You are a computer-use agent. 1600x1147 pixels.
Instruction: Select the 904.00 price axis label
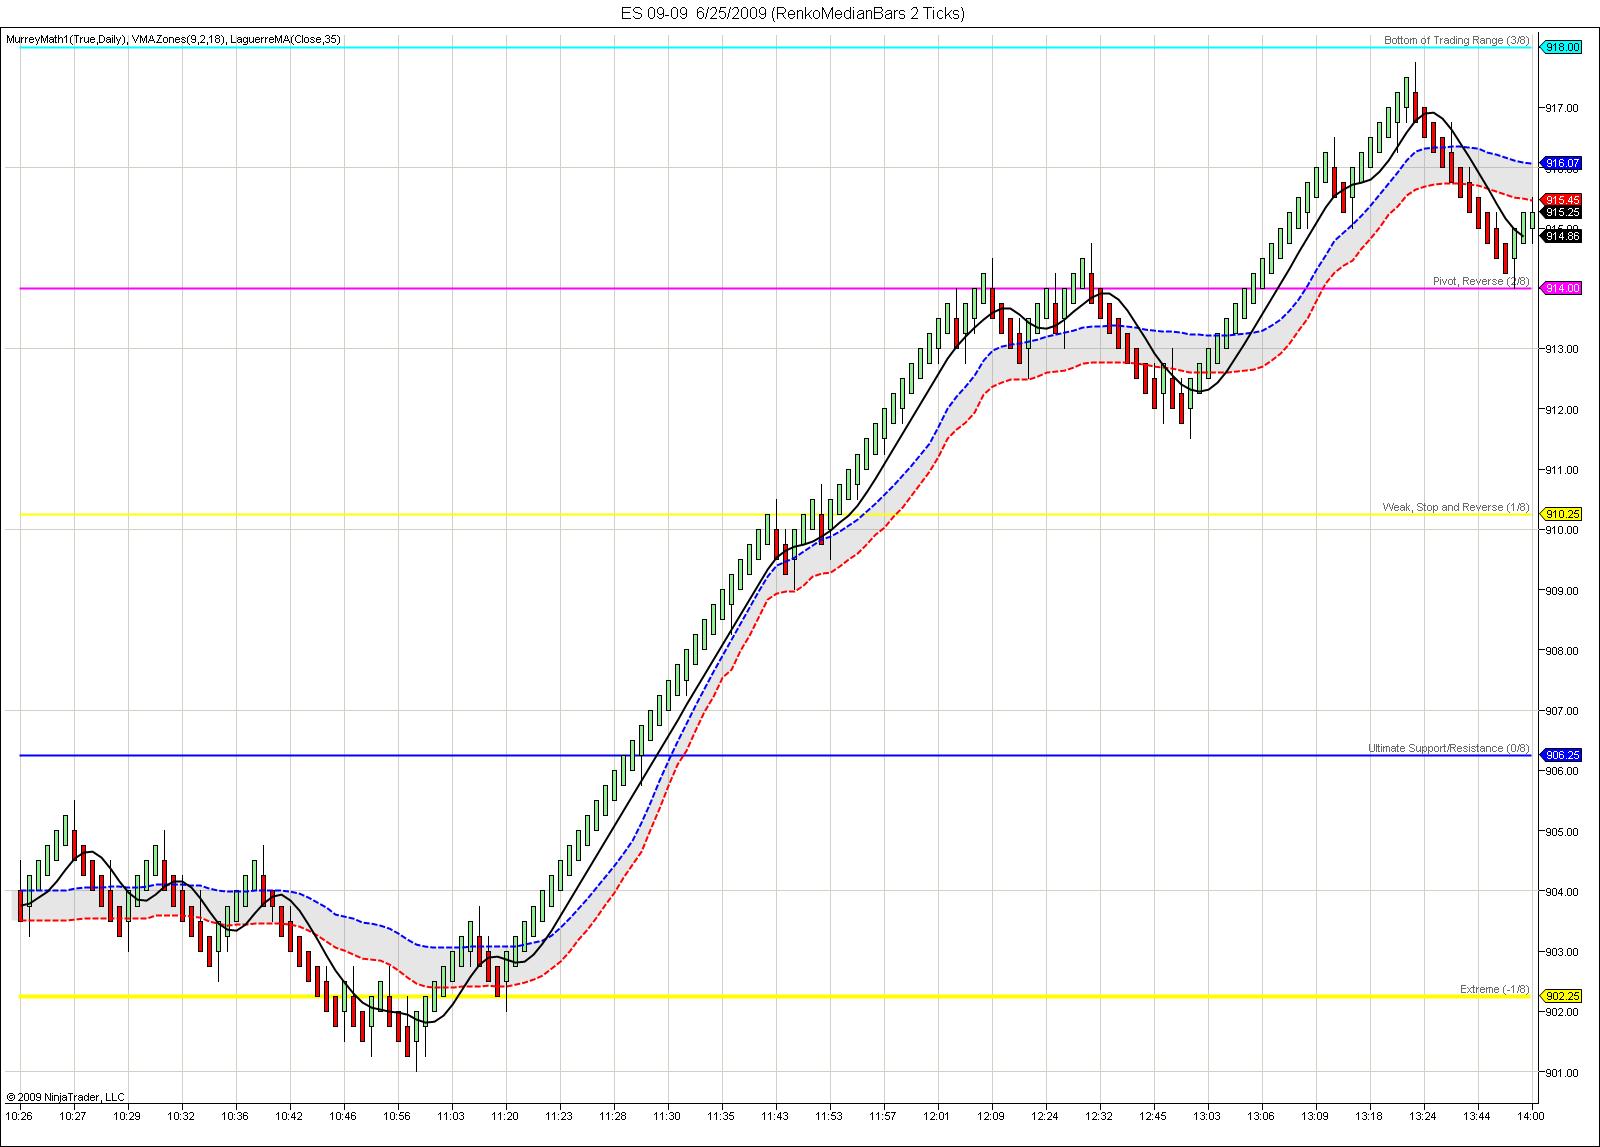pyautogui.click(x=1562, y=892)
